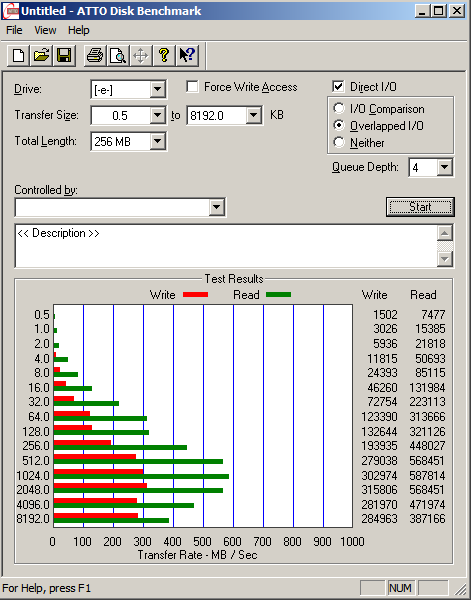Click the ATTO application icon in title bar

click(x=10, y=11)
